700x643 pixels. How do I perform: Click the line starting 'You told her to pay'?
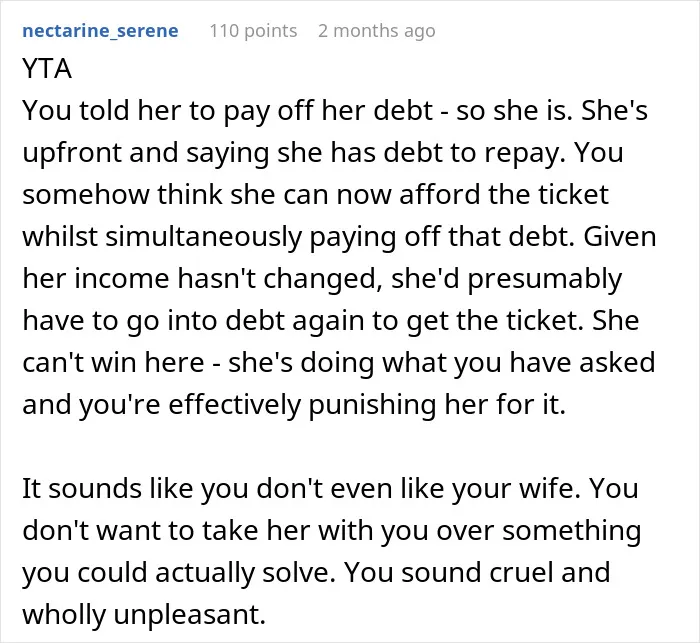[335, 110]
